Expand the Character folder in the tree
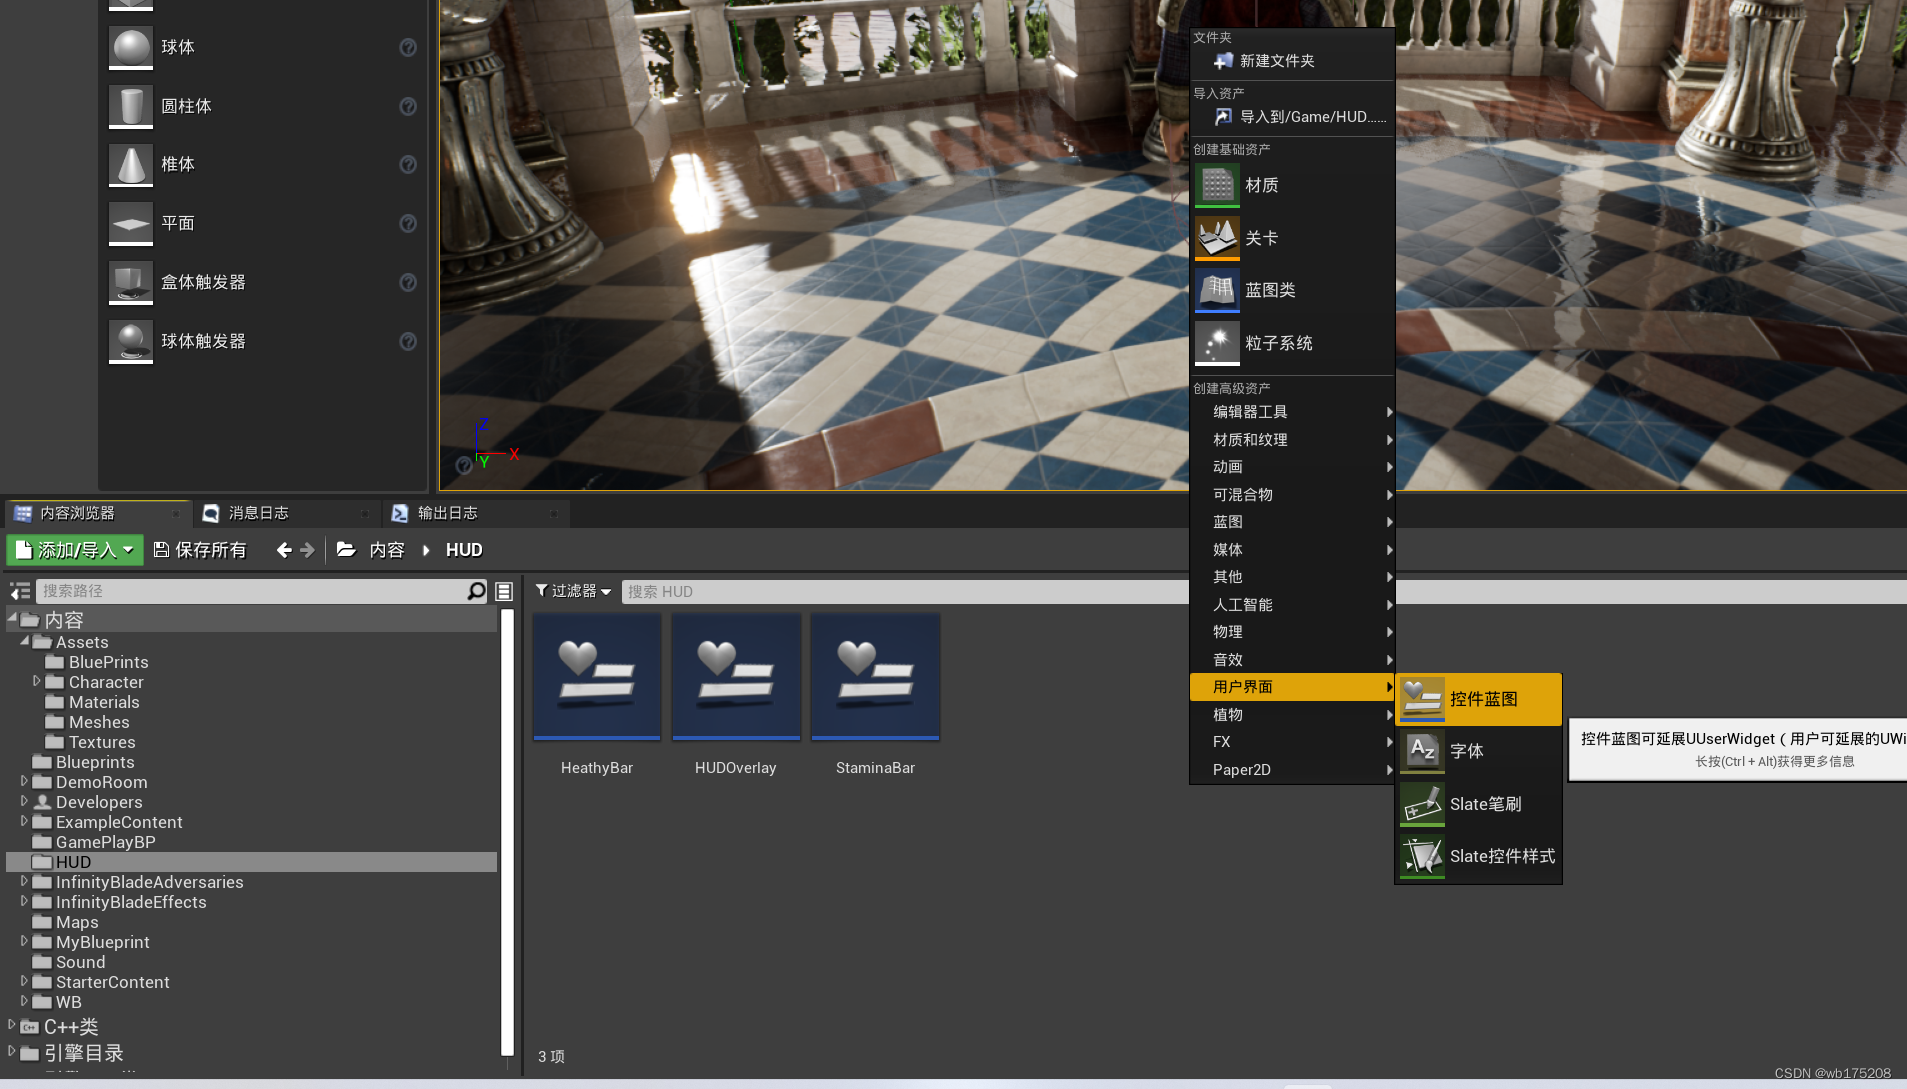This screenshot has height=1089, width=1907. 37,682
